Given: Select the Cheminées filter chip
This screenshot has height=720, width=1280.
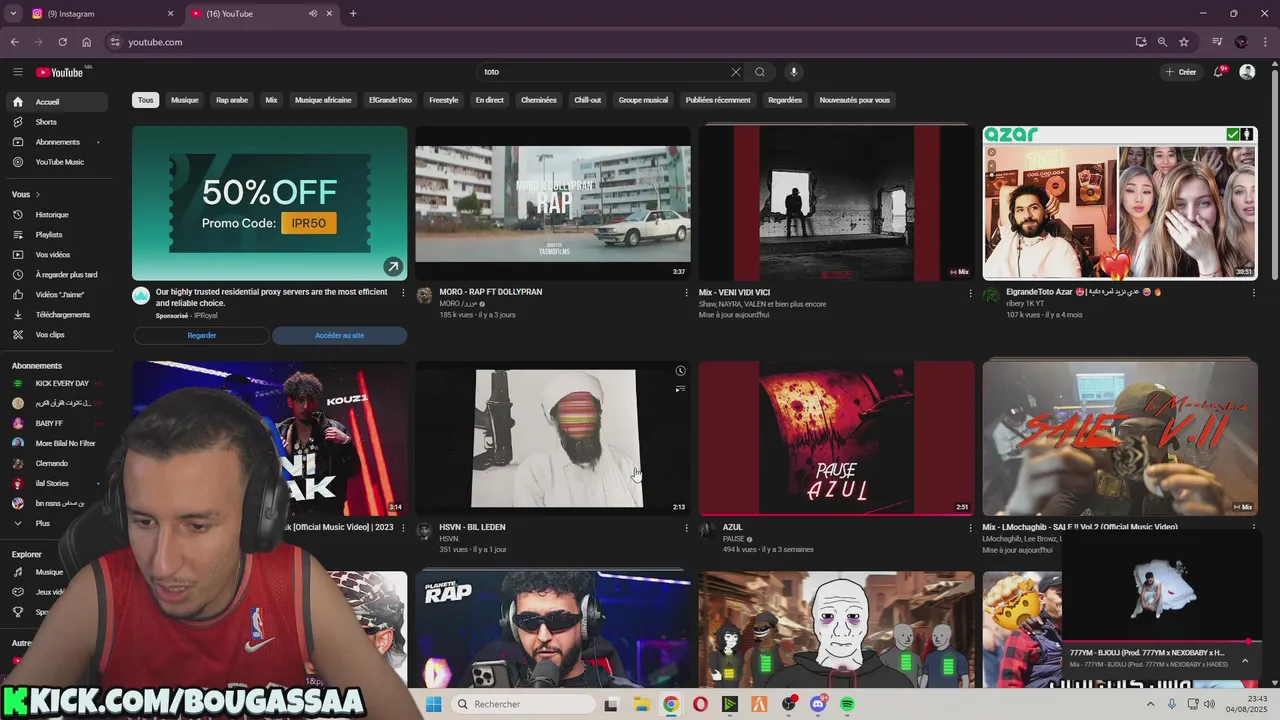Looking at the screenshot, I should (539, 100).
